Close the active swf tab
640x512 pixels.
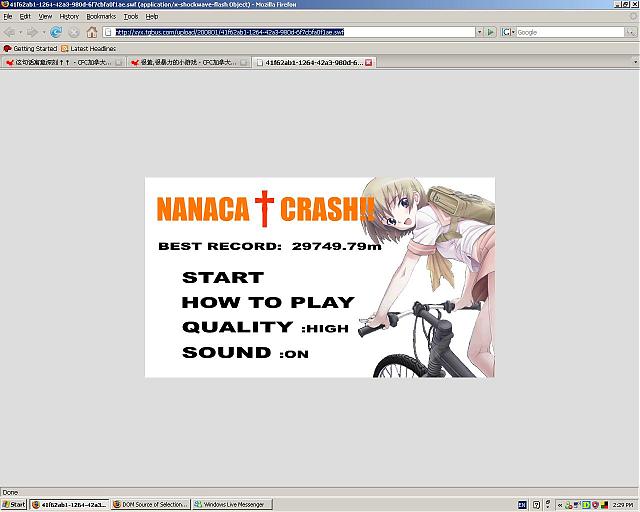(368, 62)
